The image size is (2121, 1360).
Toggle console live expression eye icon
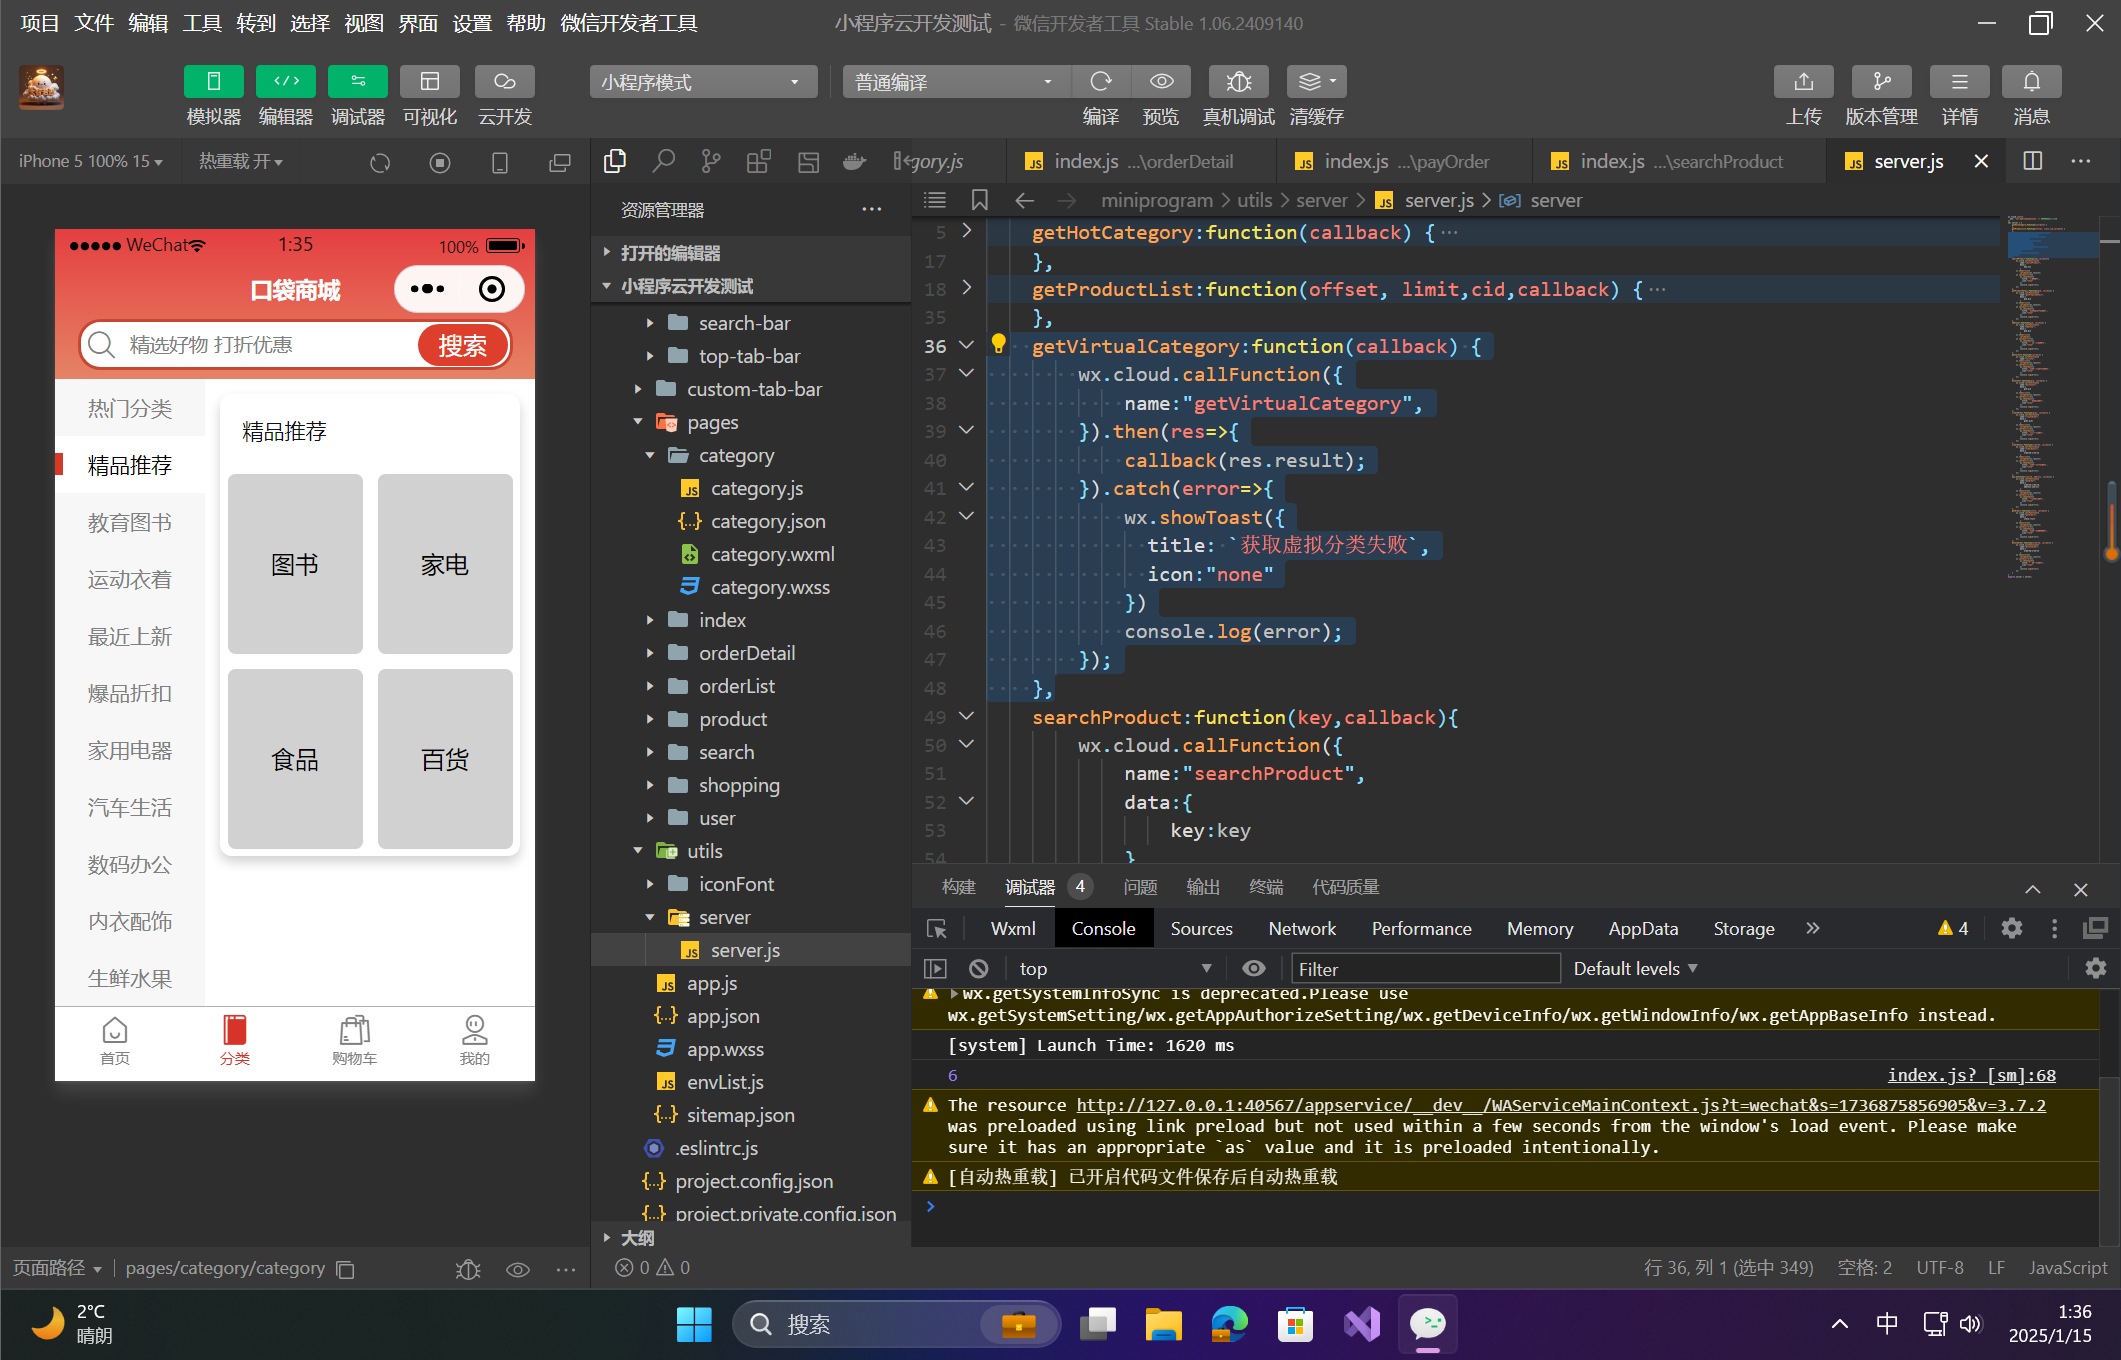click(1253, 968)
